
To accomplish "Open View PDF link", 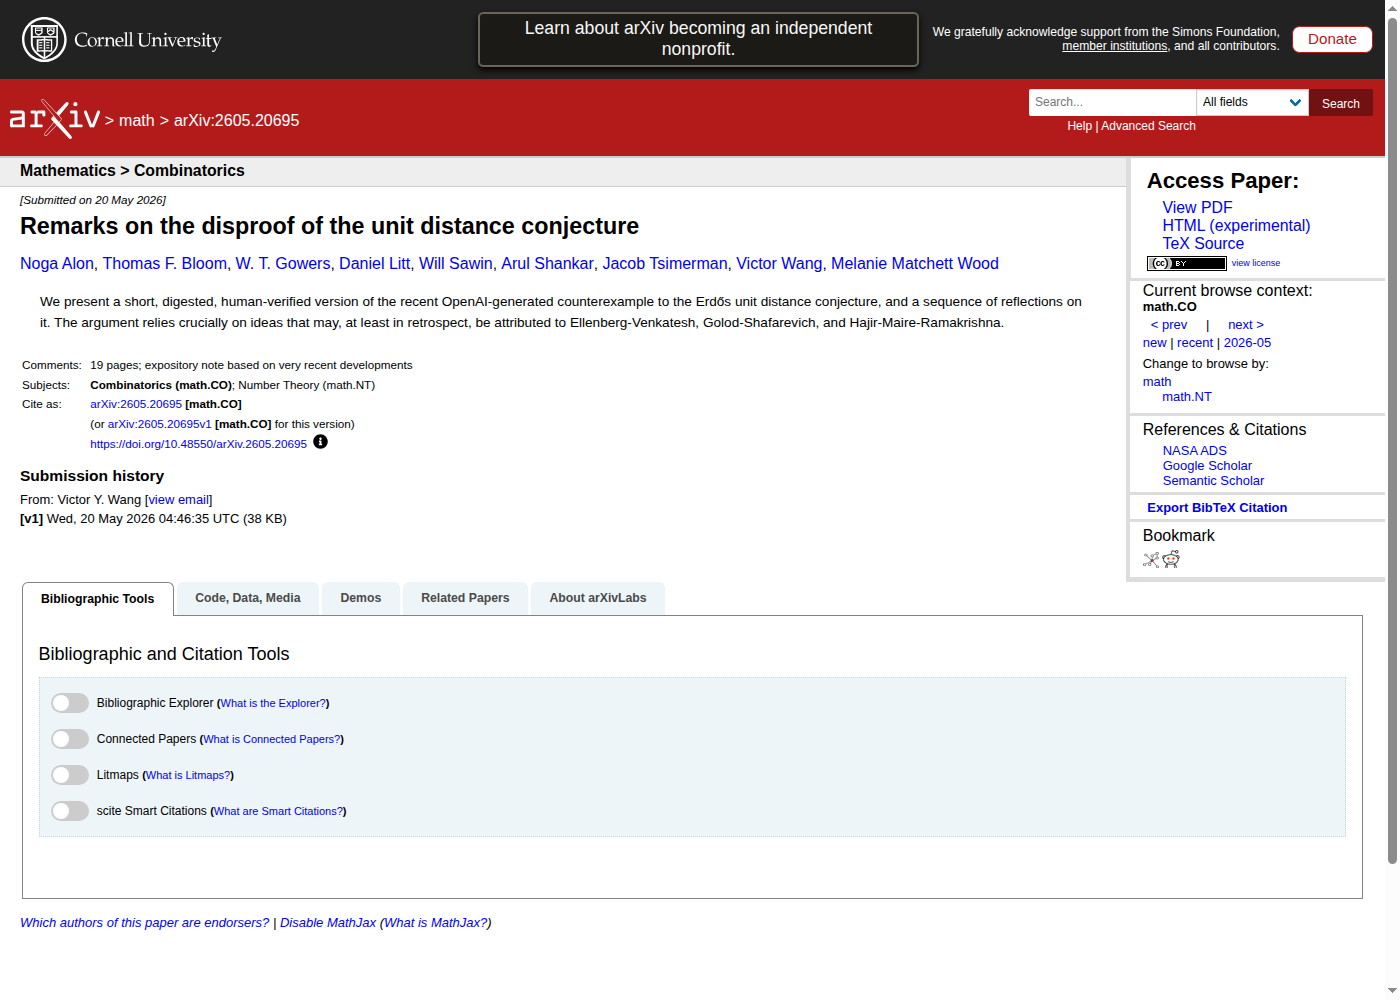I will coord(1197,207).
